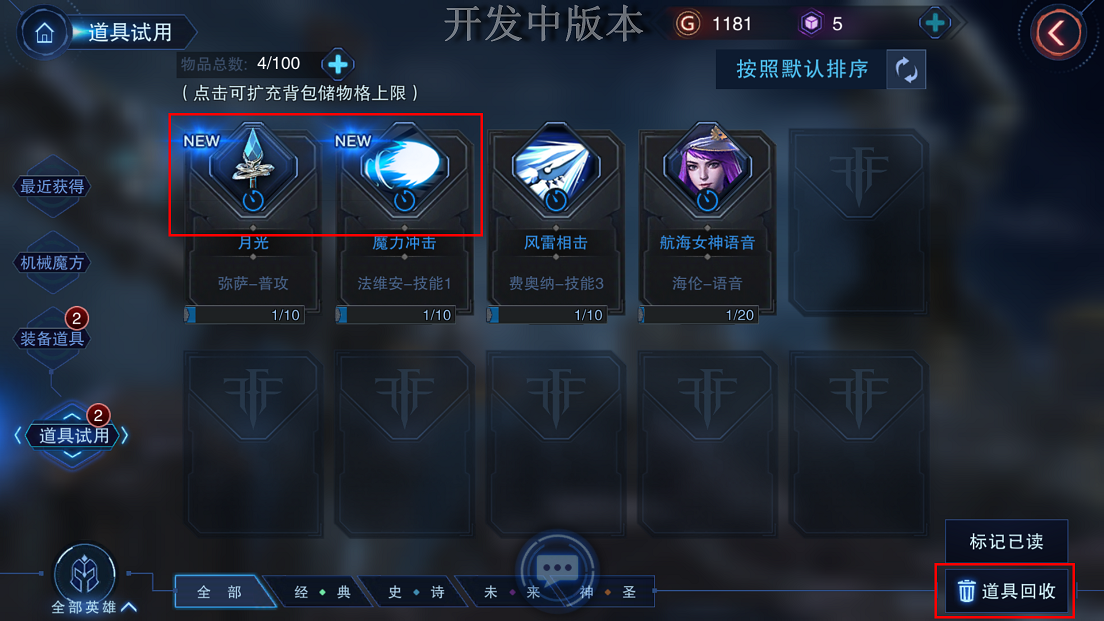Click the 道具回收 recycle button
1104x621 pixels.
click(x=1005, y=591)
